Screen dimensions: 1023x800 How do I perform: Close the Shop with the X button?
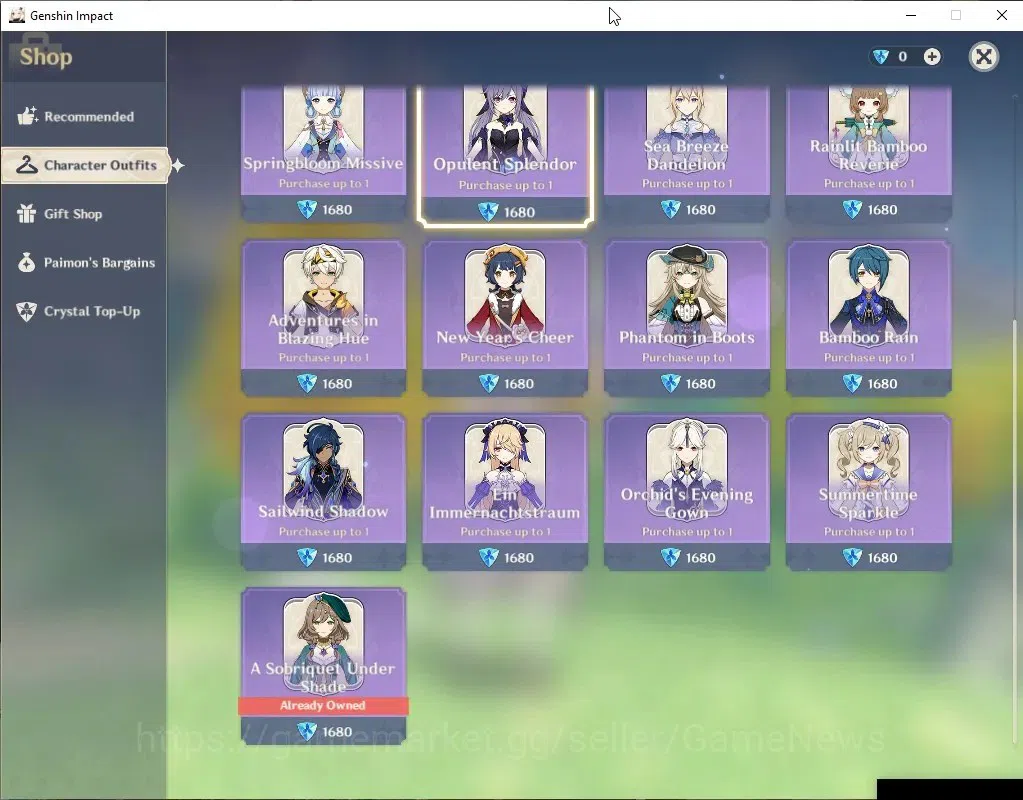(984, 57)
